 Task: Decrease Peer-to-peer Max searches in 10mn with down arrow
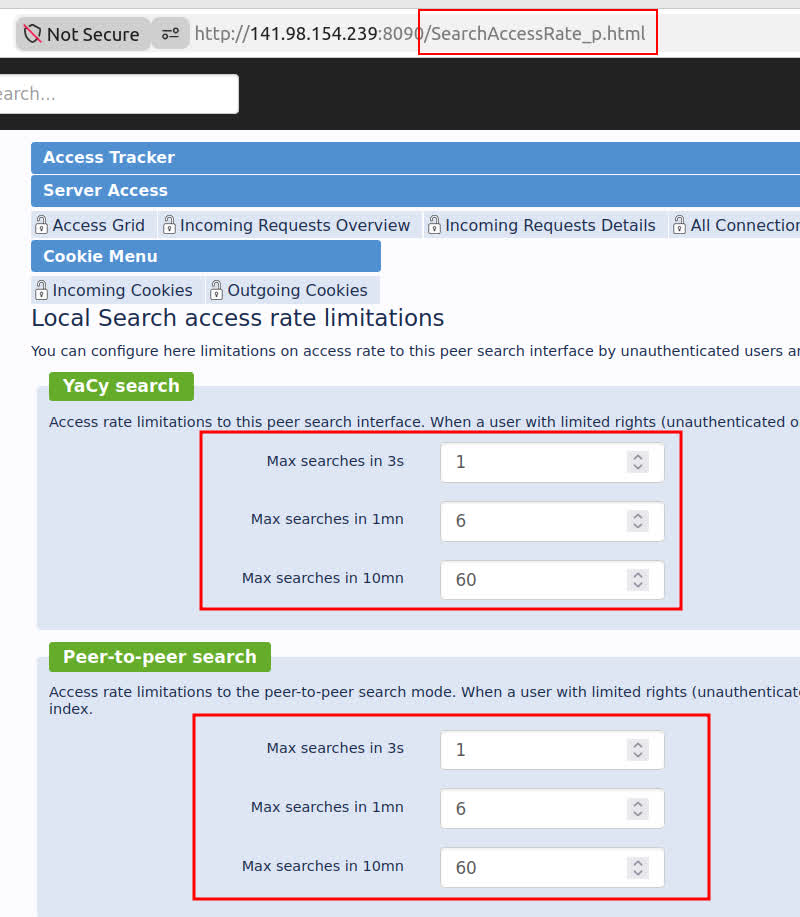coord(638,873)
